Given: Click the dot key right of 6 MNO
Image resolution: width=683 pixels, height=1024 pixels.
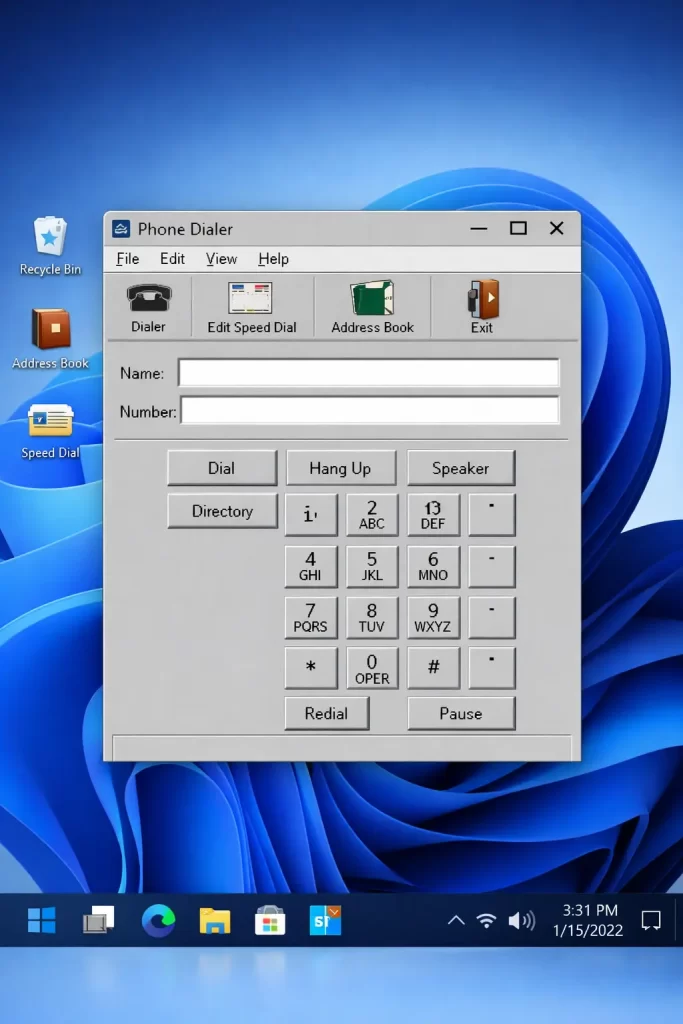Looking at the screenshot, I should click(x=492, y=566).
